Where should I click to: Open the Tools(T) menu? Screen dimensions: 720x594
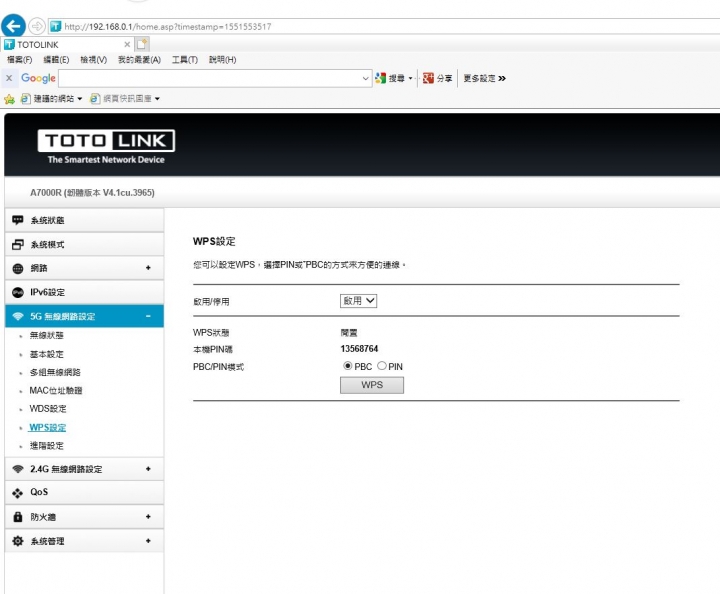tap(185, 60)
